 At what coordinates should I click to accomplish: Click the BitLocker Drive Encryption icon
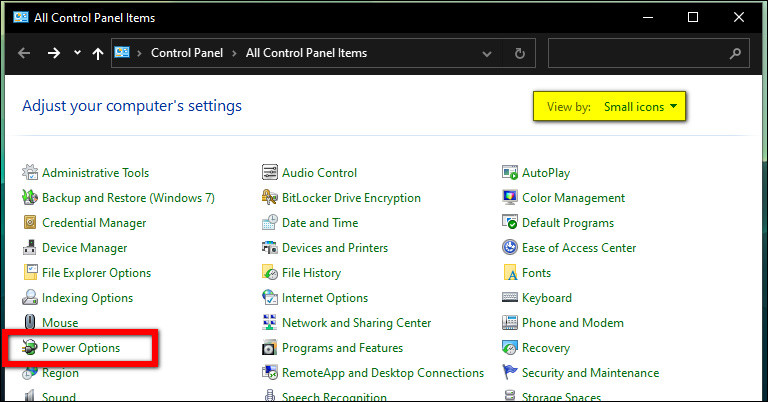tap(269, 198)
